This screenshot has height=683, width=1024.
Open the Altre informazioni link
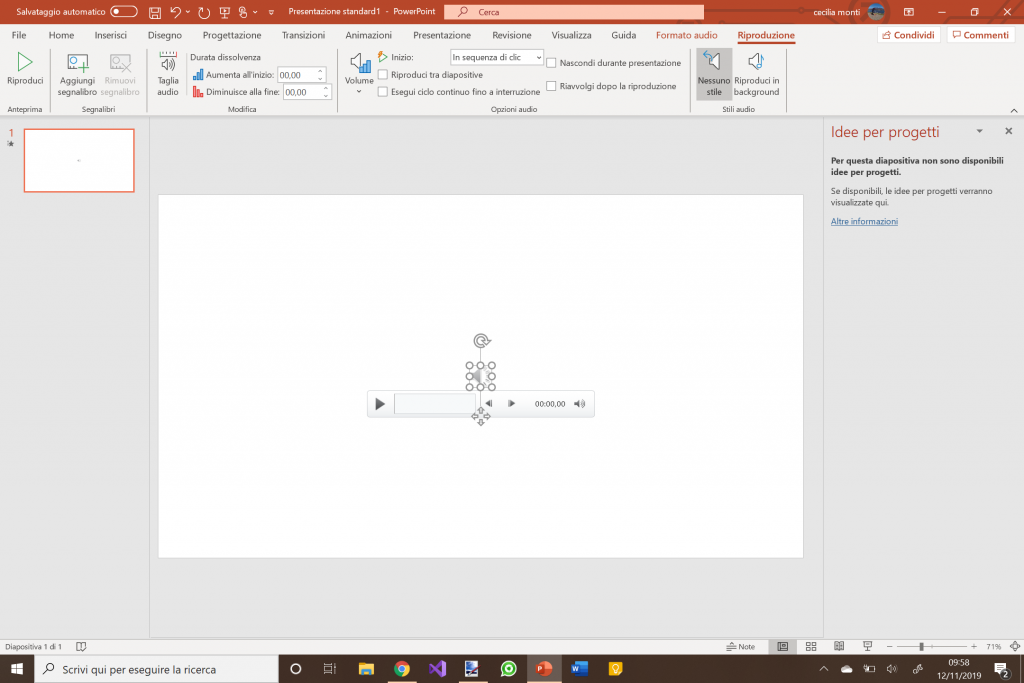coord(864,221)
